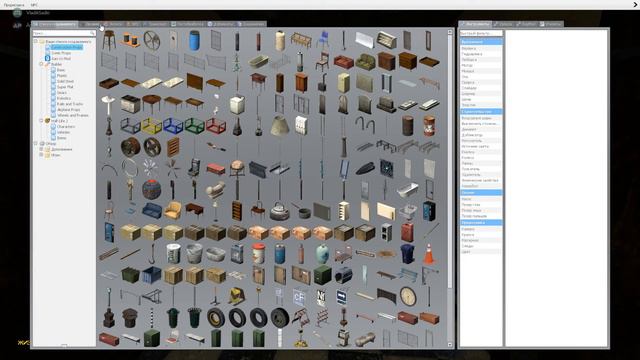The width and height of the screenshot is (640, 360).
Task: Expand the Игры folder node
Action: click(x=41, y=155)
